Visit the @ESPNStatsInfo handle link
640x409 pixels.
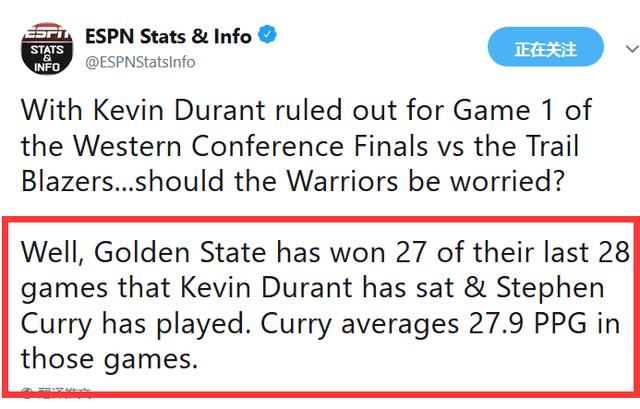[140, 62]
